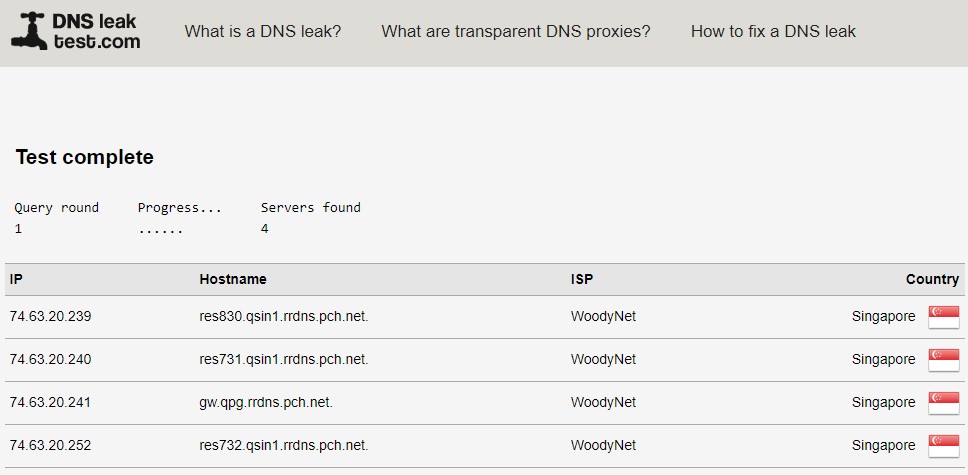Select IP address 74.63.20.239
The image size is (968, 475).
pyautogui.click(x=50, y=317)
